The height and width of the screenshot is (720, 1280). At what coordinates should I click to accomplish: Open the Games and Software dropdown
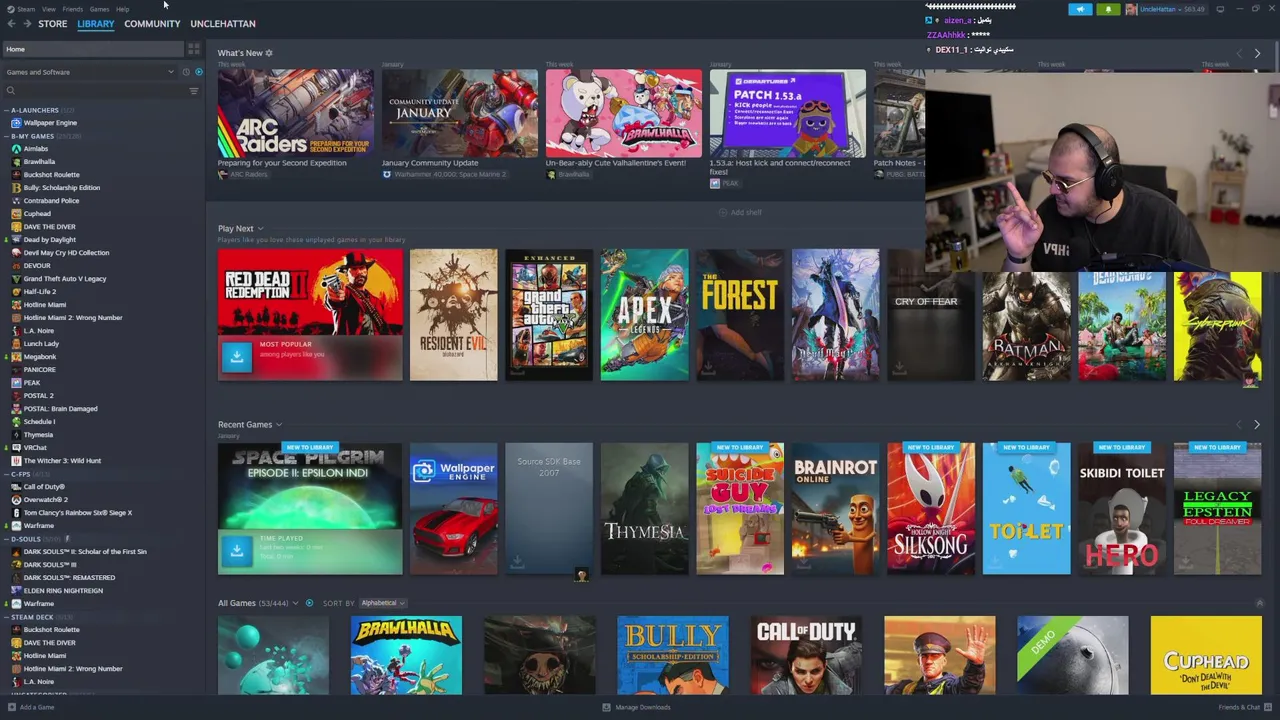(88, 72)
